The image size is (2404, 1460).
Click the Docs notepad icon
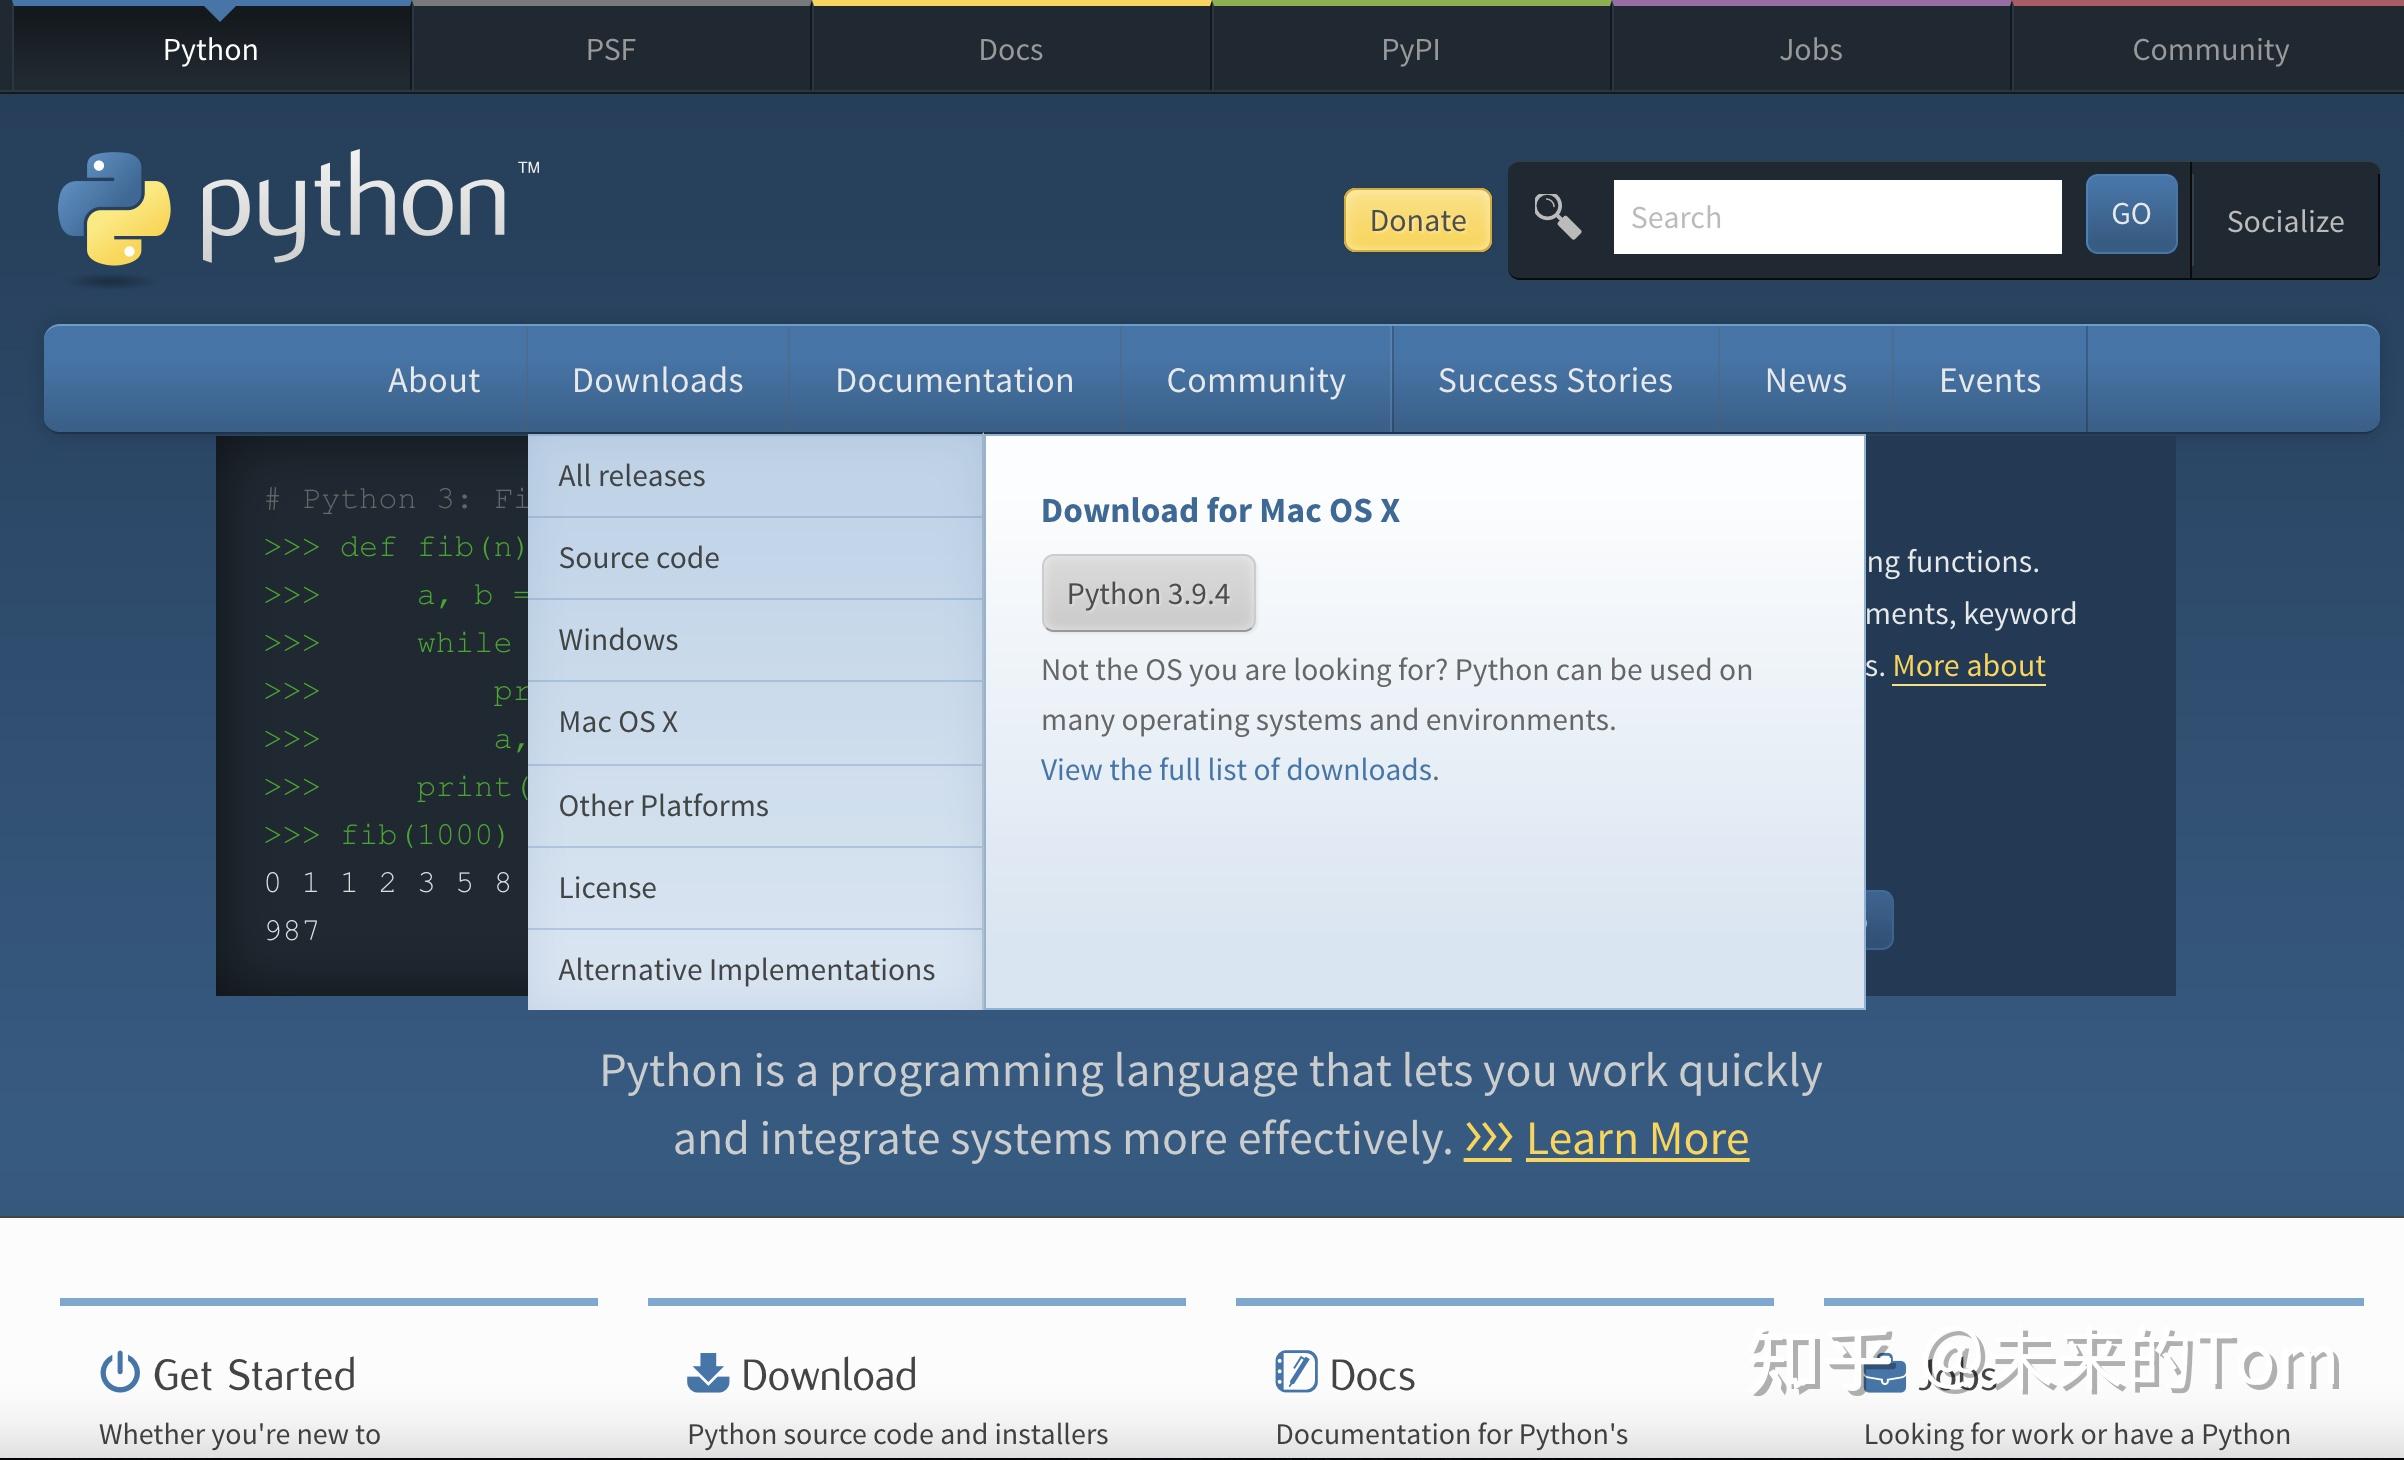(1296, 1372)
